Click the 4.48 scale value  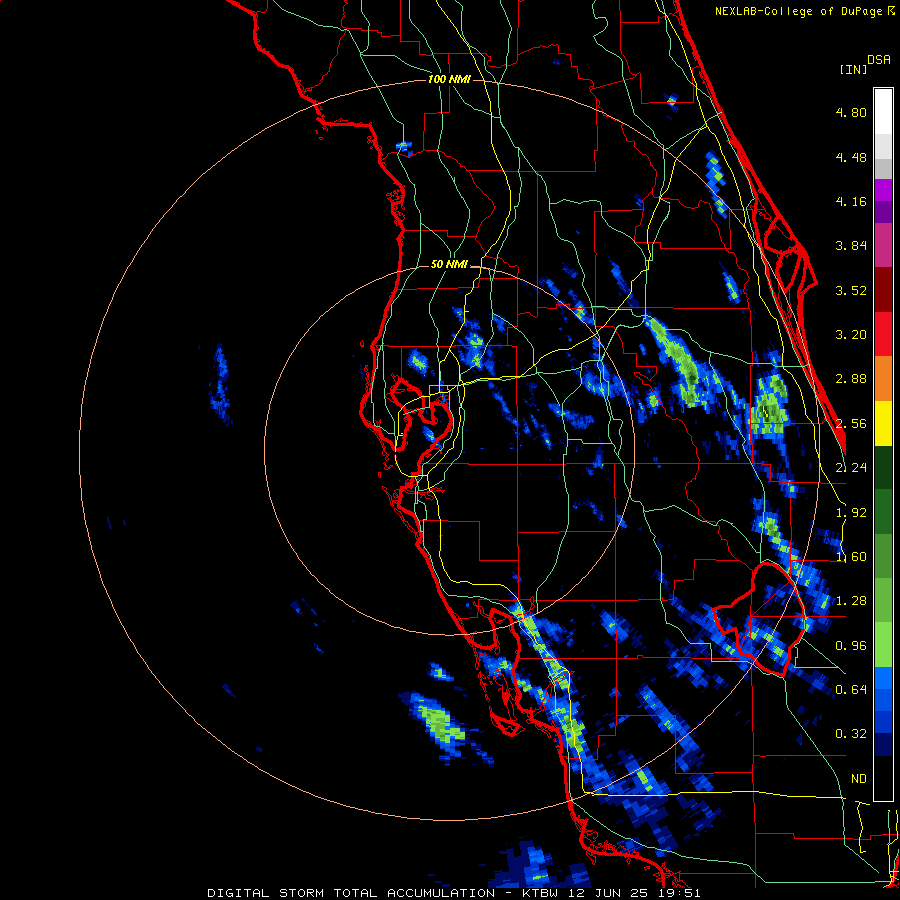pos(851,157)
